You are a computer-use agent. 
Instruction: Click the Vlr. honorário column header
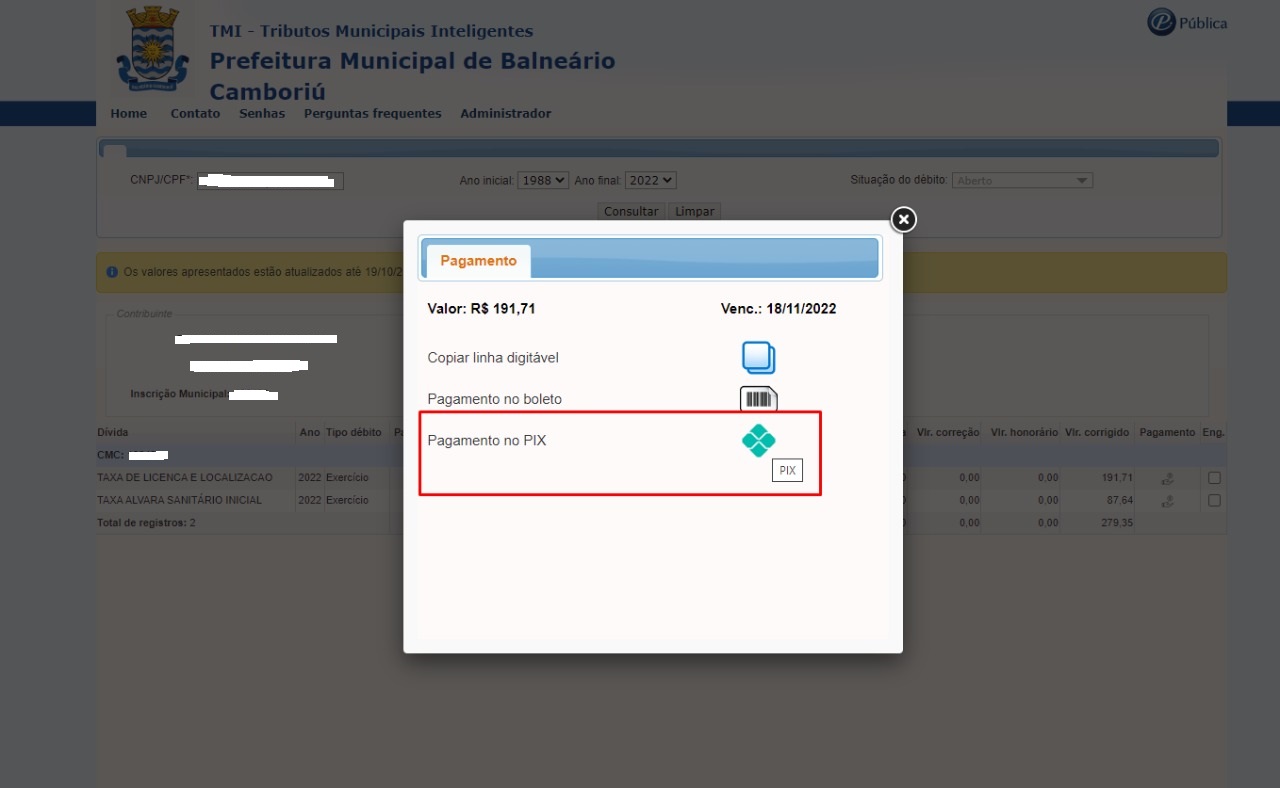pos(1024,433)
